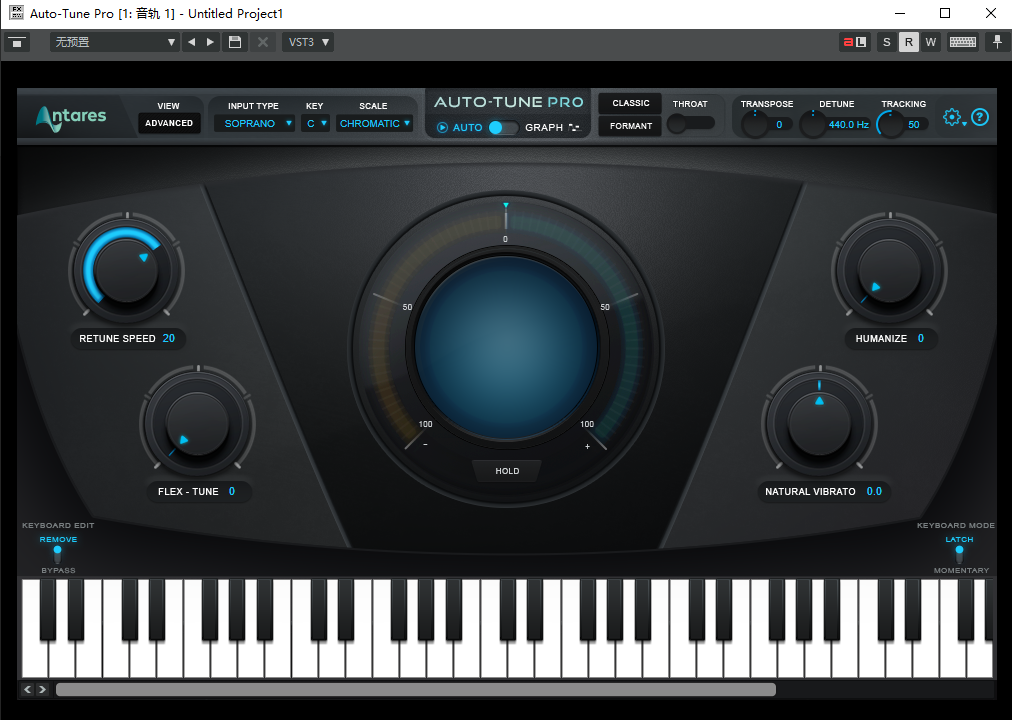Pin the plugin window with pin icon
1012x720 pixels.
click(x=997, y=42)
